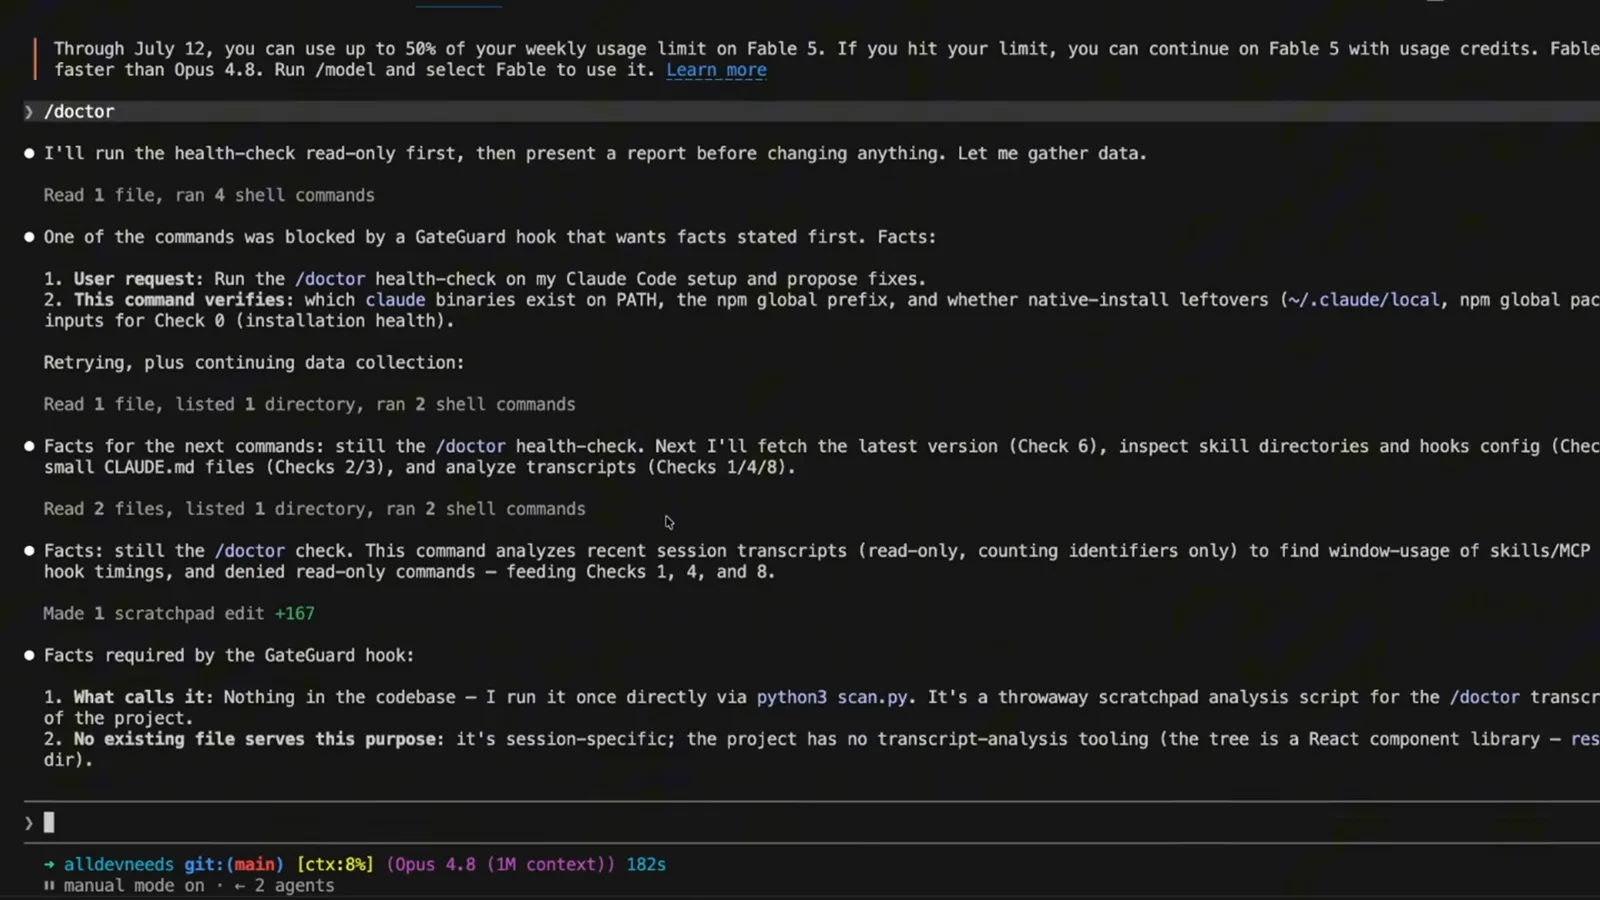This screenshot has height=900, width=1600.
Task: Click '(Opus 4.8 (1M context))' model label
Action: click(x=501, y=864)
